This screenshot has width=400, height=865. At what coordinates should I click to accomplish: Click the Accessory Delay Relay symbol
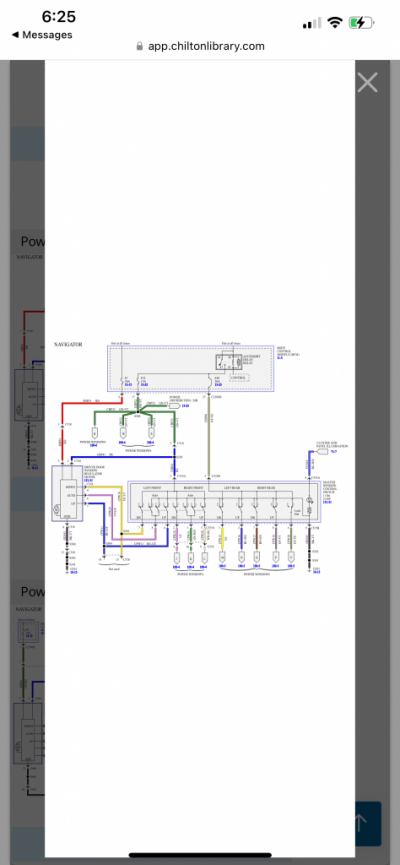pyautogui.click(x=228, y=361)
